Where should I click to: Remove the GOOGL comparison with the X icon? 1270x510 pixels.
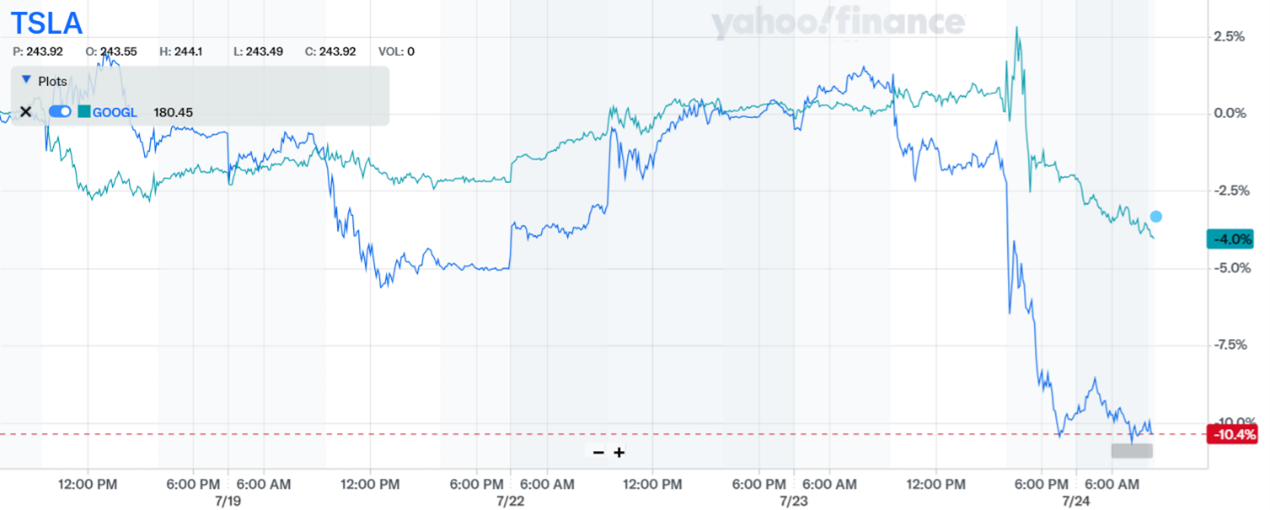(x=25, y=111)
